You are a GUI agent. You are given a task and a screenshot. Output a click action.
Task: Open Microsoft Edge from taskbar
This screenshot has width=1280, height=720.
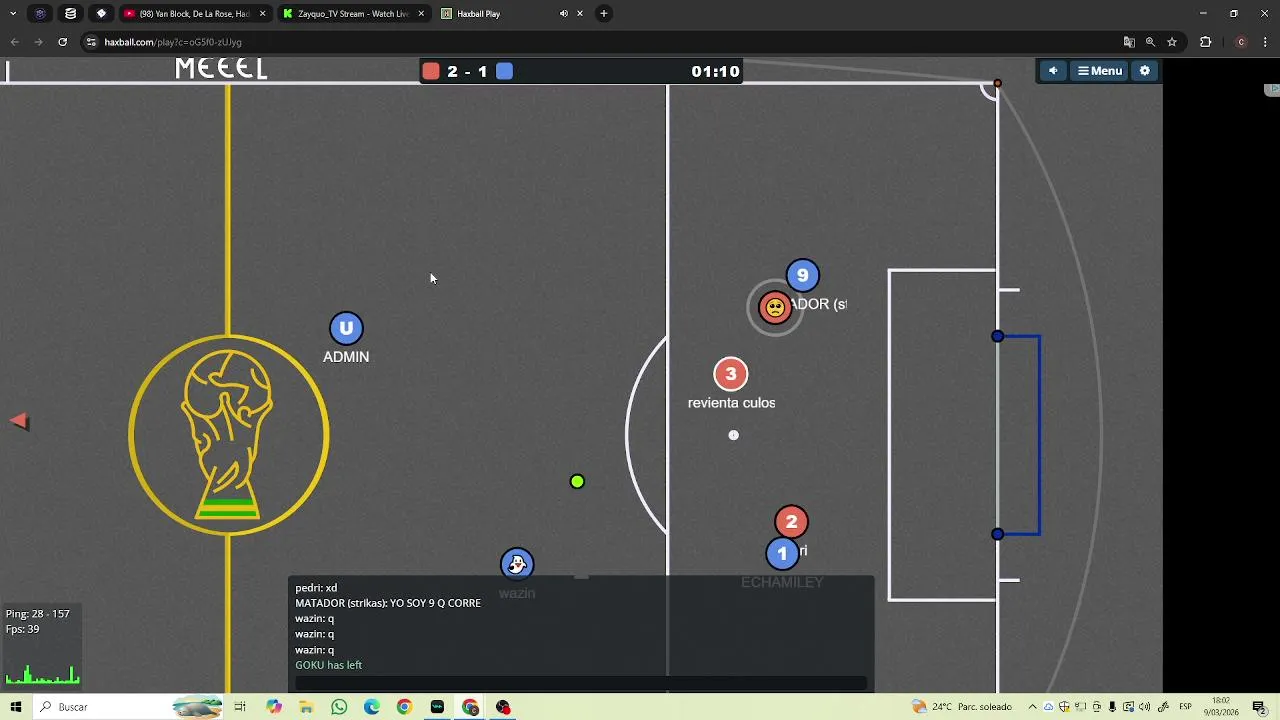[372, 707]
